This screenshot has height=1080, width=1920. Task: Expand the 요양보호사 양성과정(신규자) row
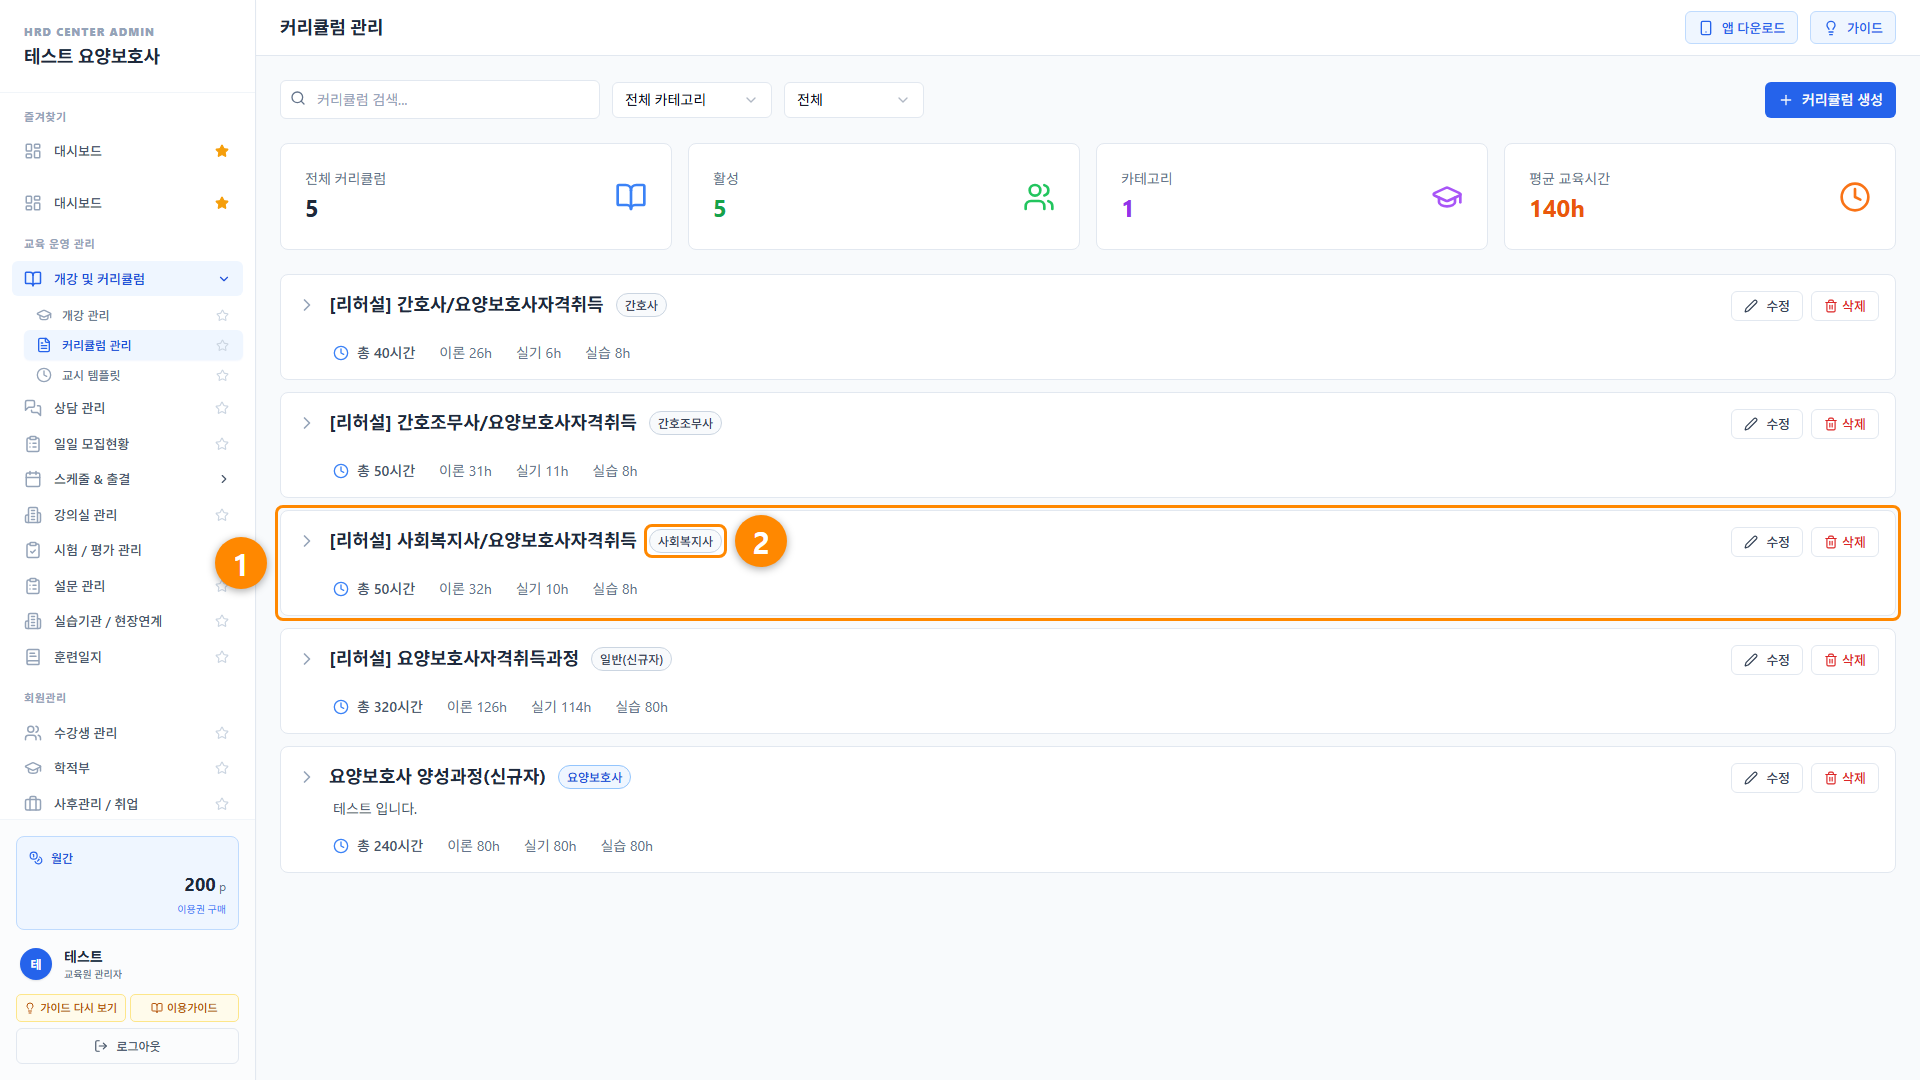pyautogui.click(x=307, y=777)
